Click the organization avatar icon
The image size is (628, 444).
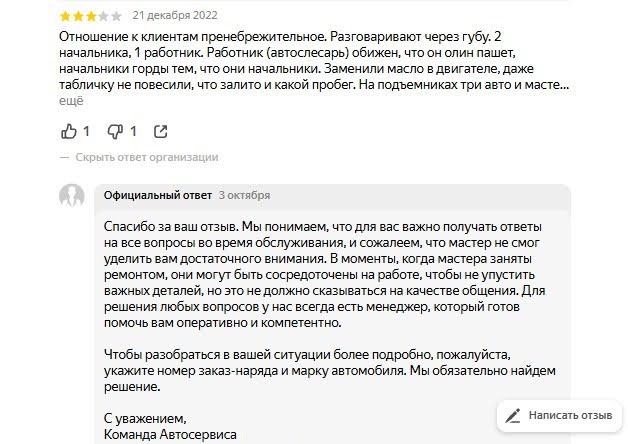tap(72, 196)
